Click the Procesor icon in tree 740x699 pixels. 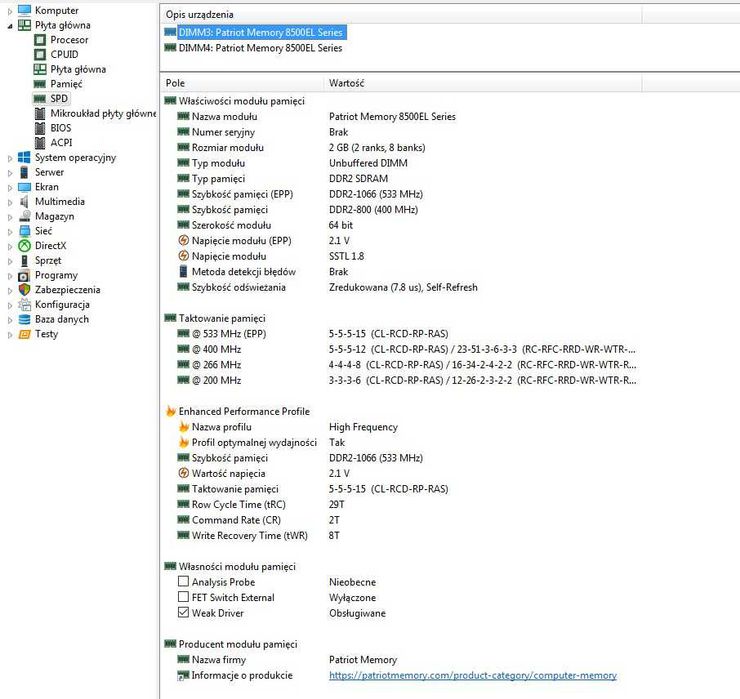pos(40,40)
